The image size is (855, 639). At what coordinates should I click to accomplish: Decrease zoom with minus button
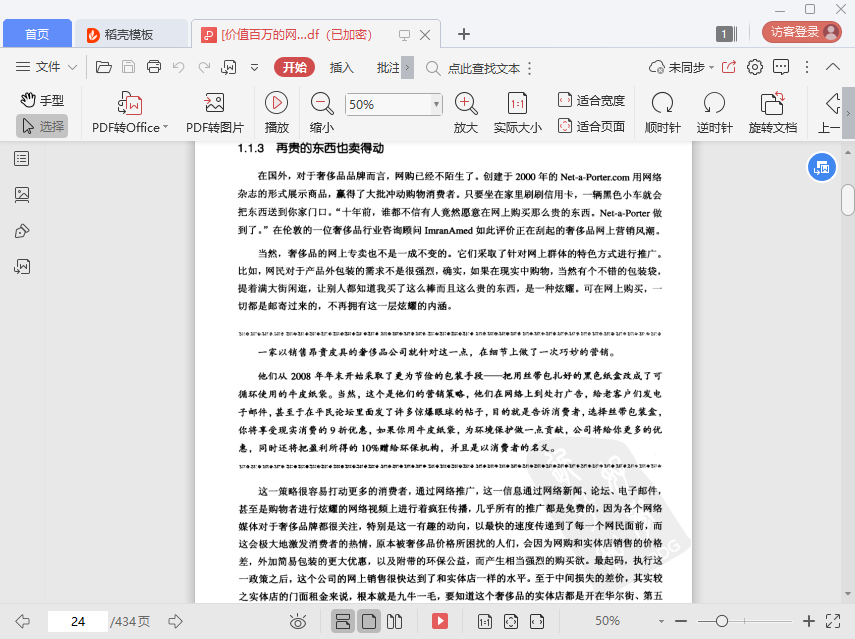click(681, 621)
